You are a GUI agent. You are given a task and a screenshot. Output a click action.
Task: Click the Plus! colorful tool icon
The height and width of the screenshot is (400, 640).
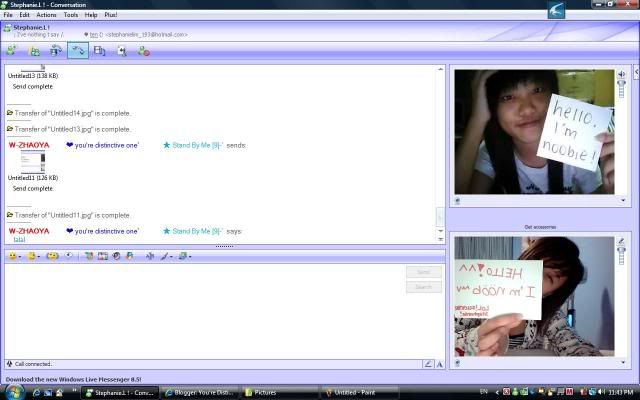tap(89, 256)
